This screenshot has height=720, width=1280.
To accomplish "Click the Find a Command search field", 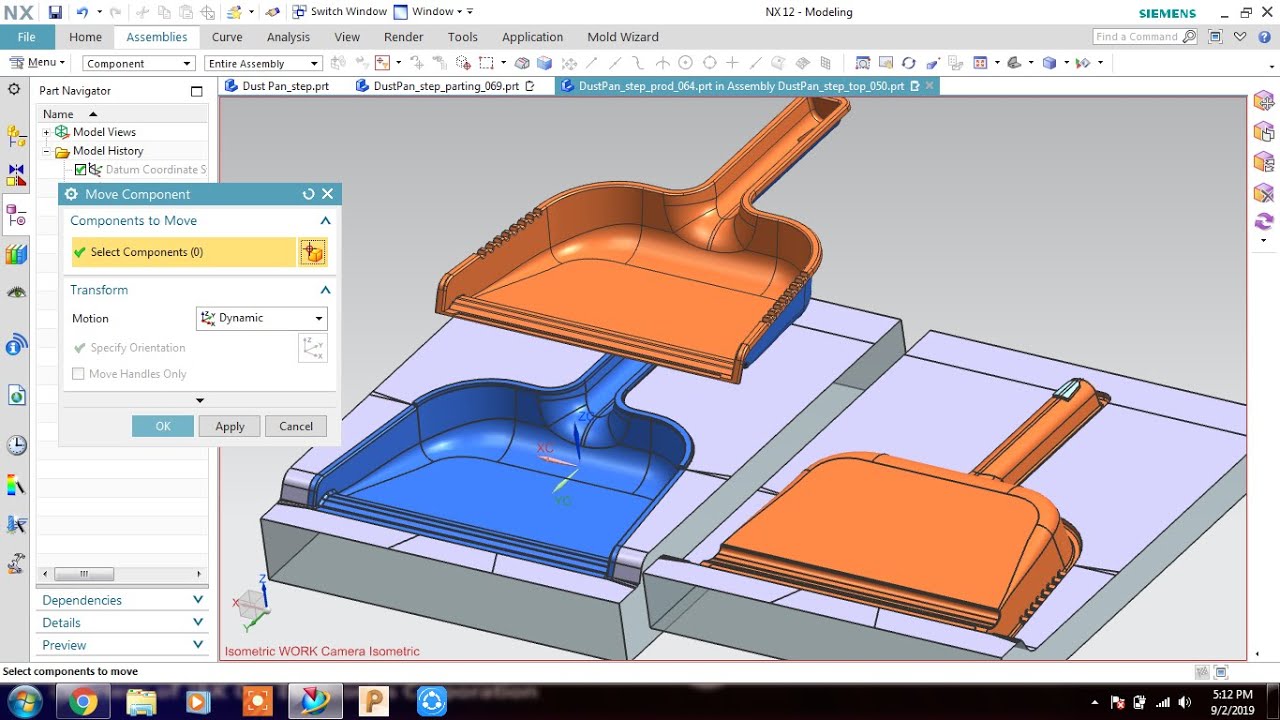I will [1140, 36].
